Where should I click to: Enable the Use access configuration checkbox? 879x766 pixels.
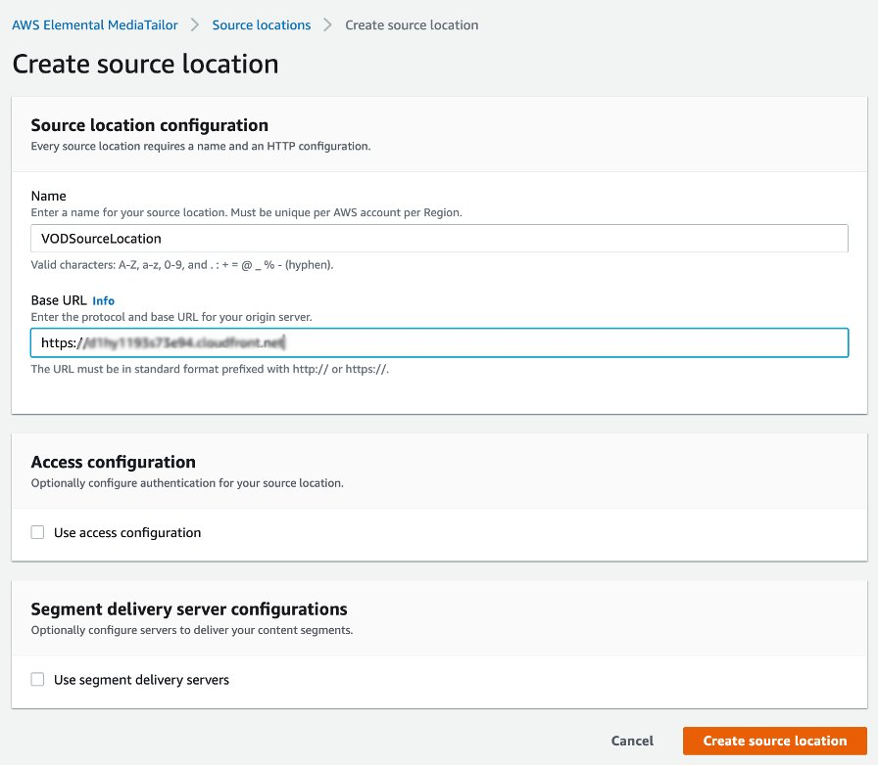[x=37, y=532]
